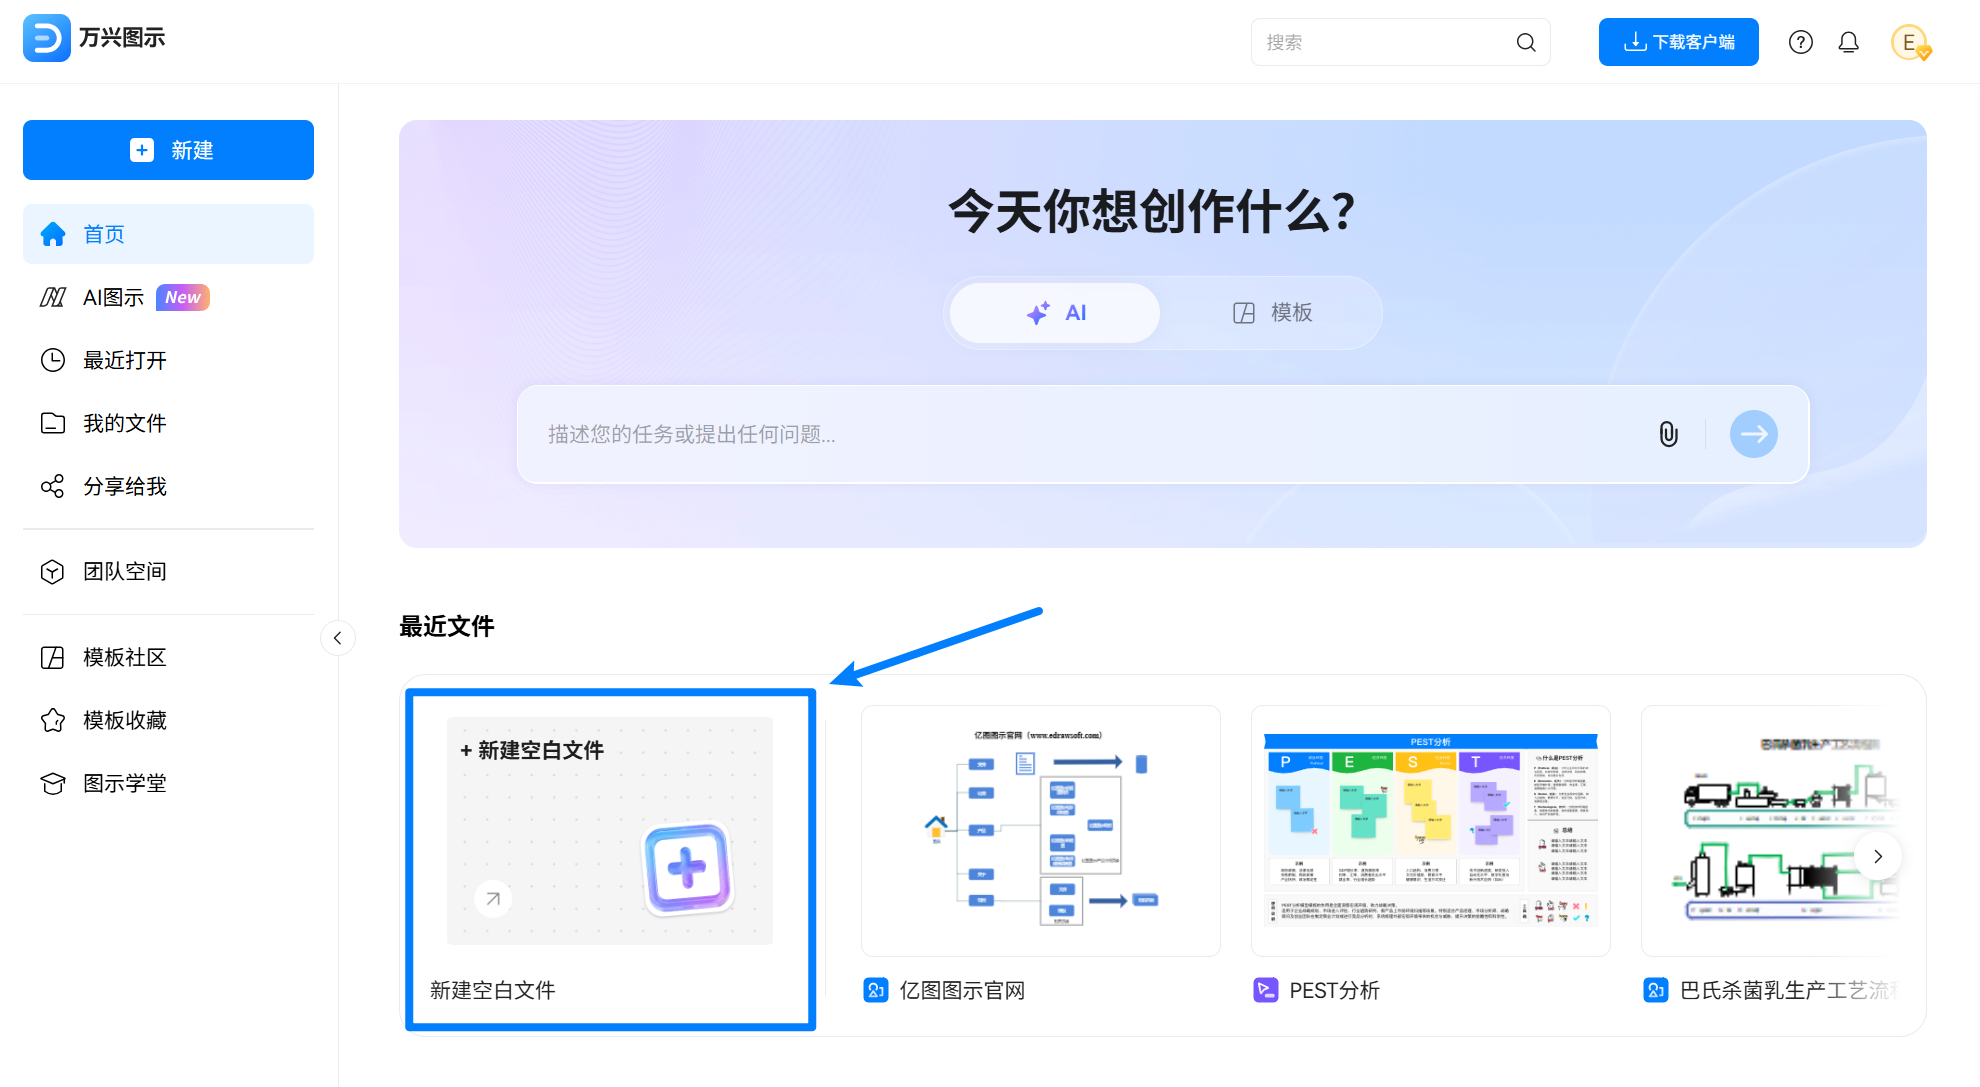Switch to the 模板 tab
This screenshot has width=1980, height=1087.
coord(1271,313)
